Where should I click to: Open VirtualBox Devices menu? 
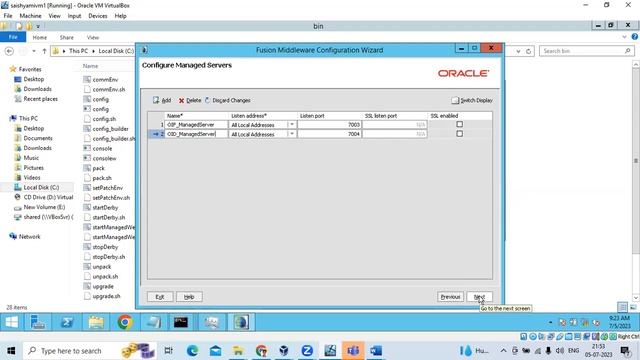(98, 16)
